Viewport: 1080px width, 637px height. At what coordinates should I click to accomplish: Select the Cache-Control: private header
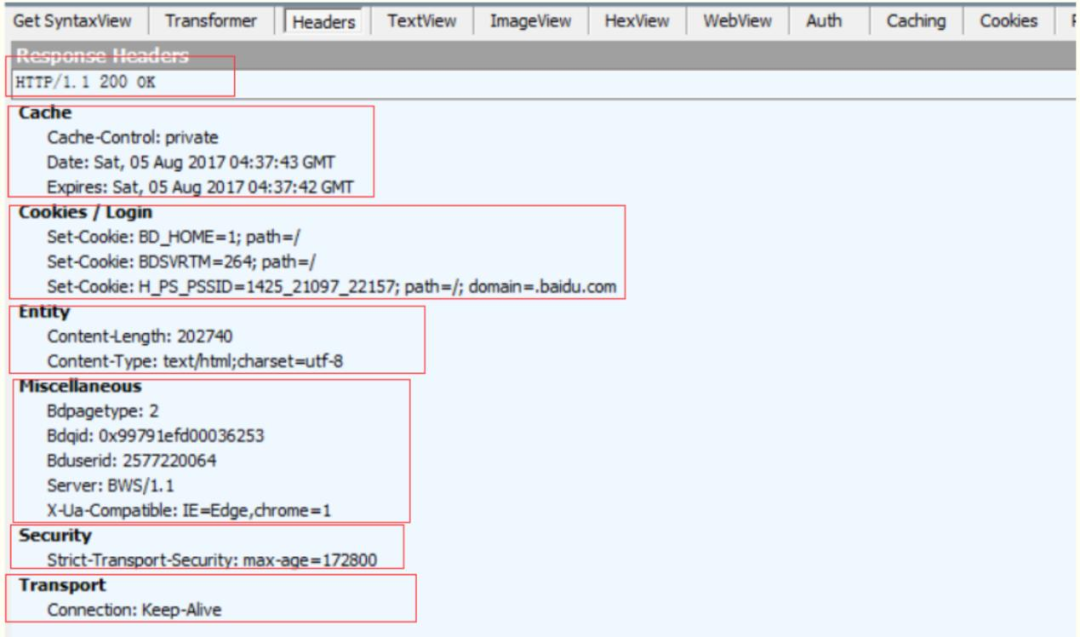click(132, 138)
